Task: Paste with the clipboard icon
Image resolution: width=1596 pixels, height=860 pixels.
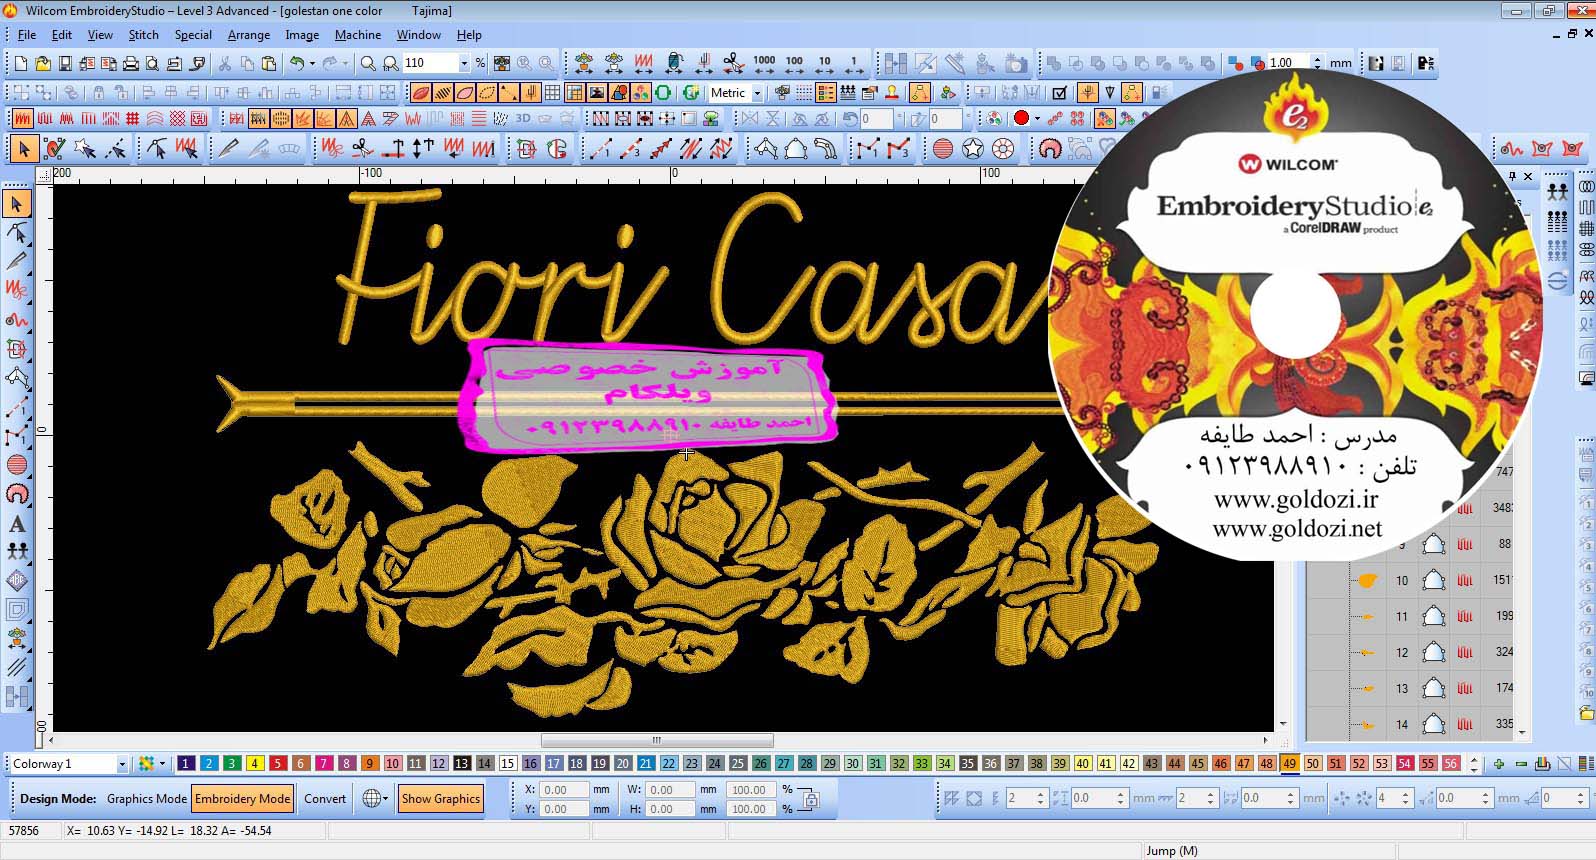Action: pyautogui.click(x=268, y=63)
